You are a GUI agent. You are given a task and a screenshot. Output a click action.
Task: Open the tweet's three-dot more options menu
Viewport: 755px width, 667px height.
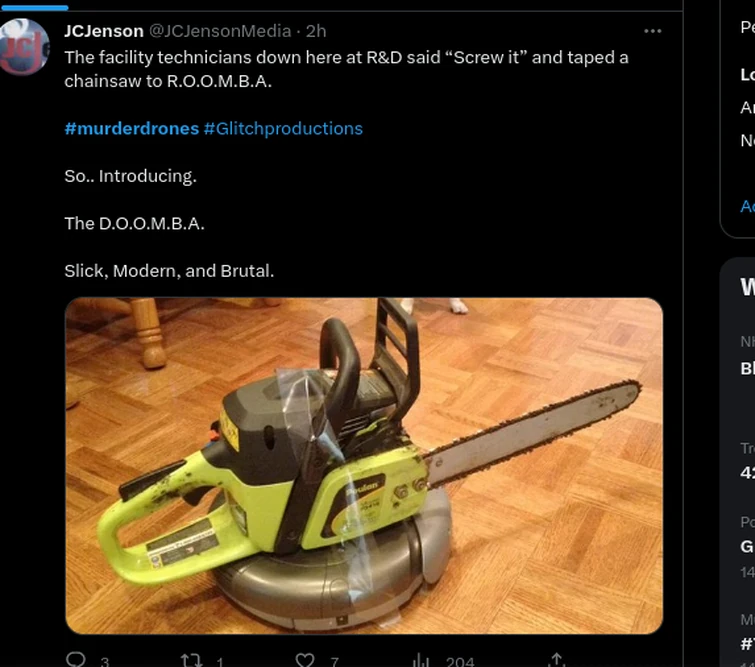click(652, 31)
